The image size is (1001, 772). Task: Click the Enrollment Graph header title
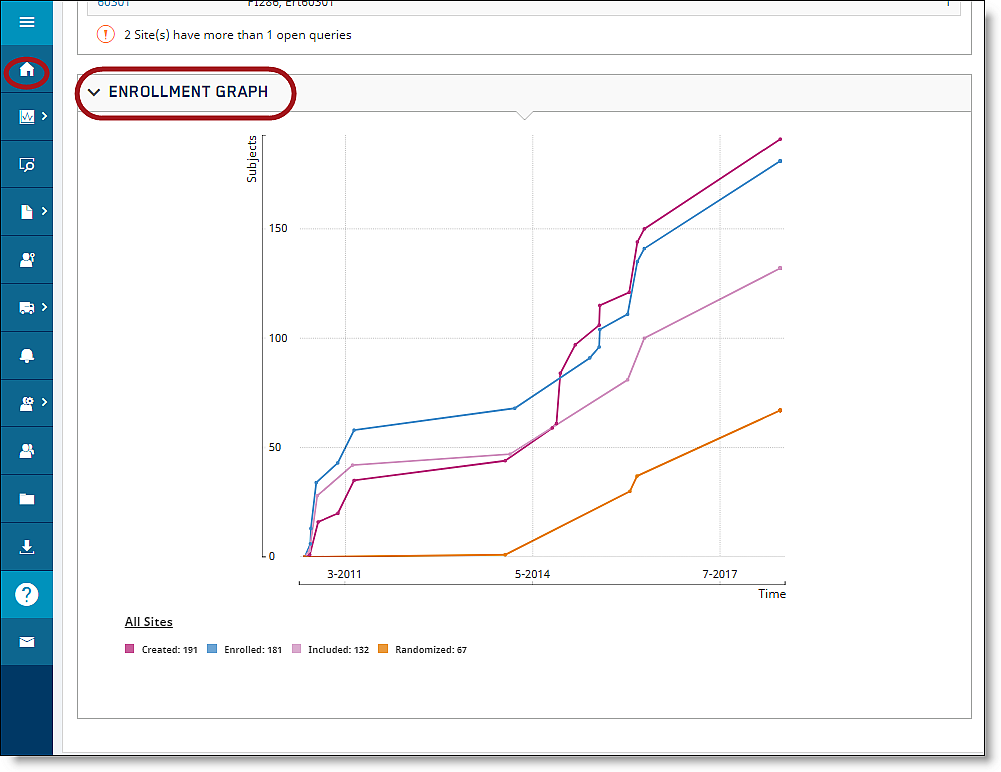[188, 92]
